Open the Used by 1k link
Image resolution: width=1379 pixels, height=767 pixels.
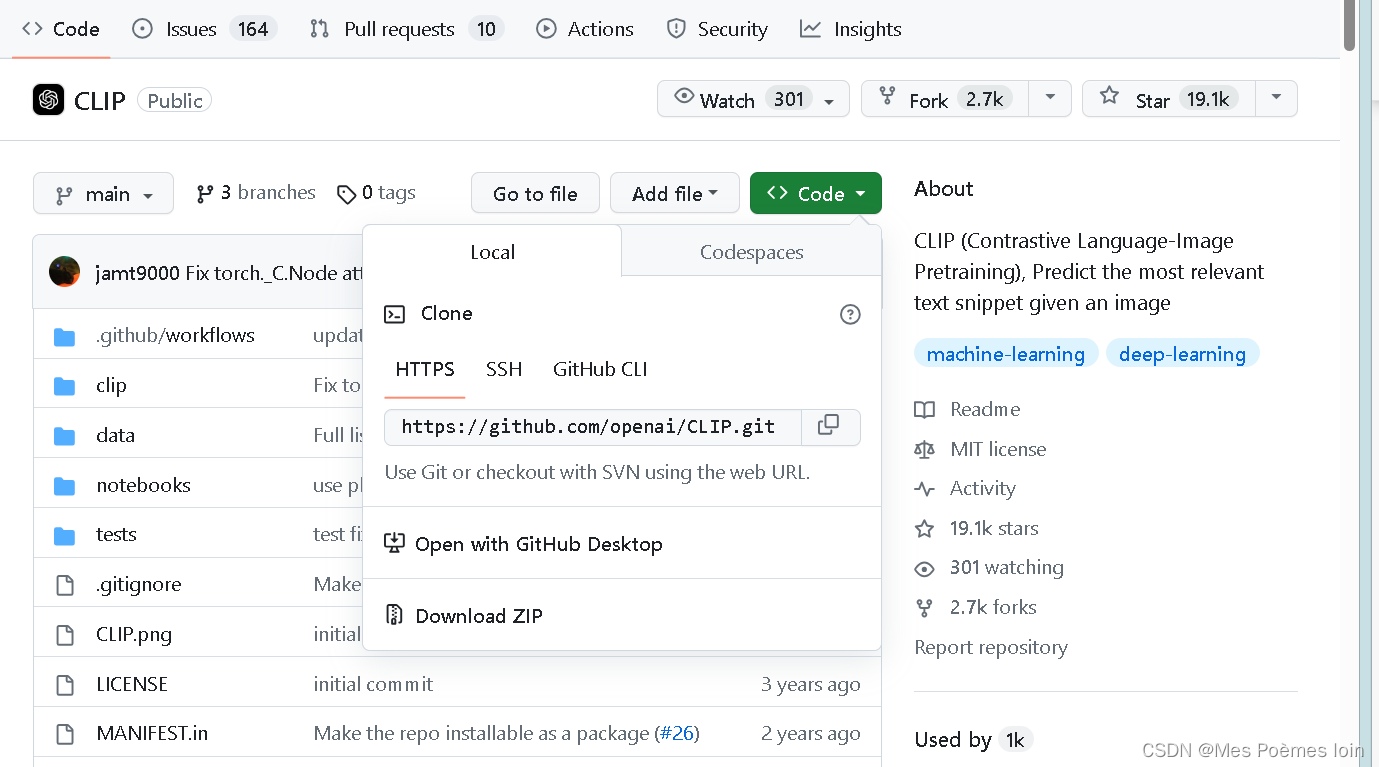tap(972, 739)
